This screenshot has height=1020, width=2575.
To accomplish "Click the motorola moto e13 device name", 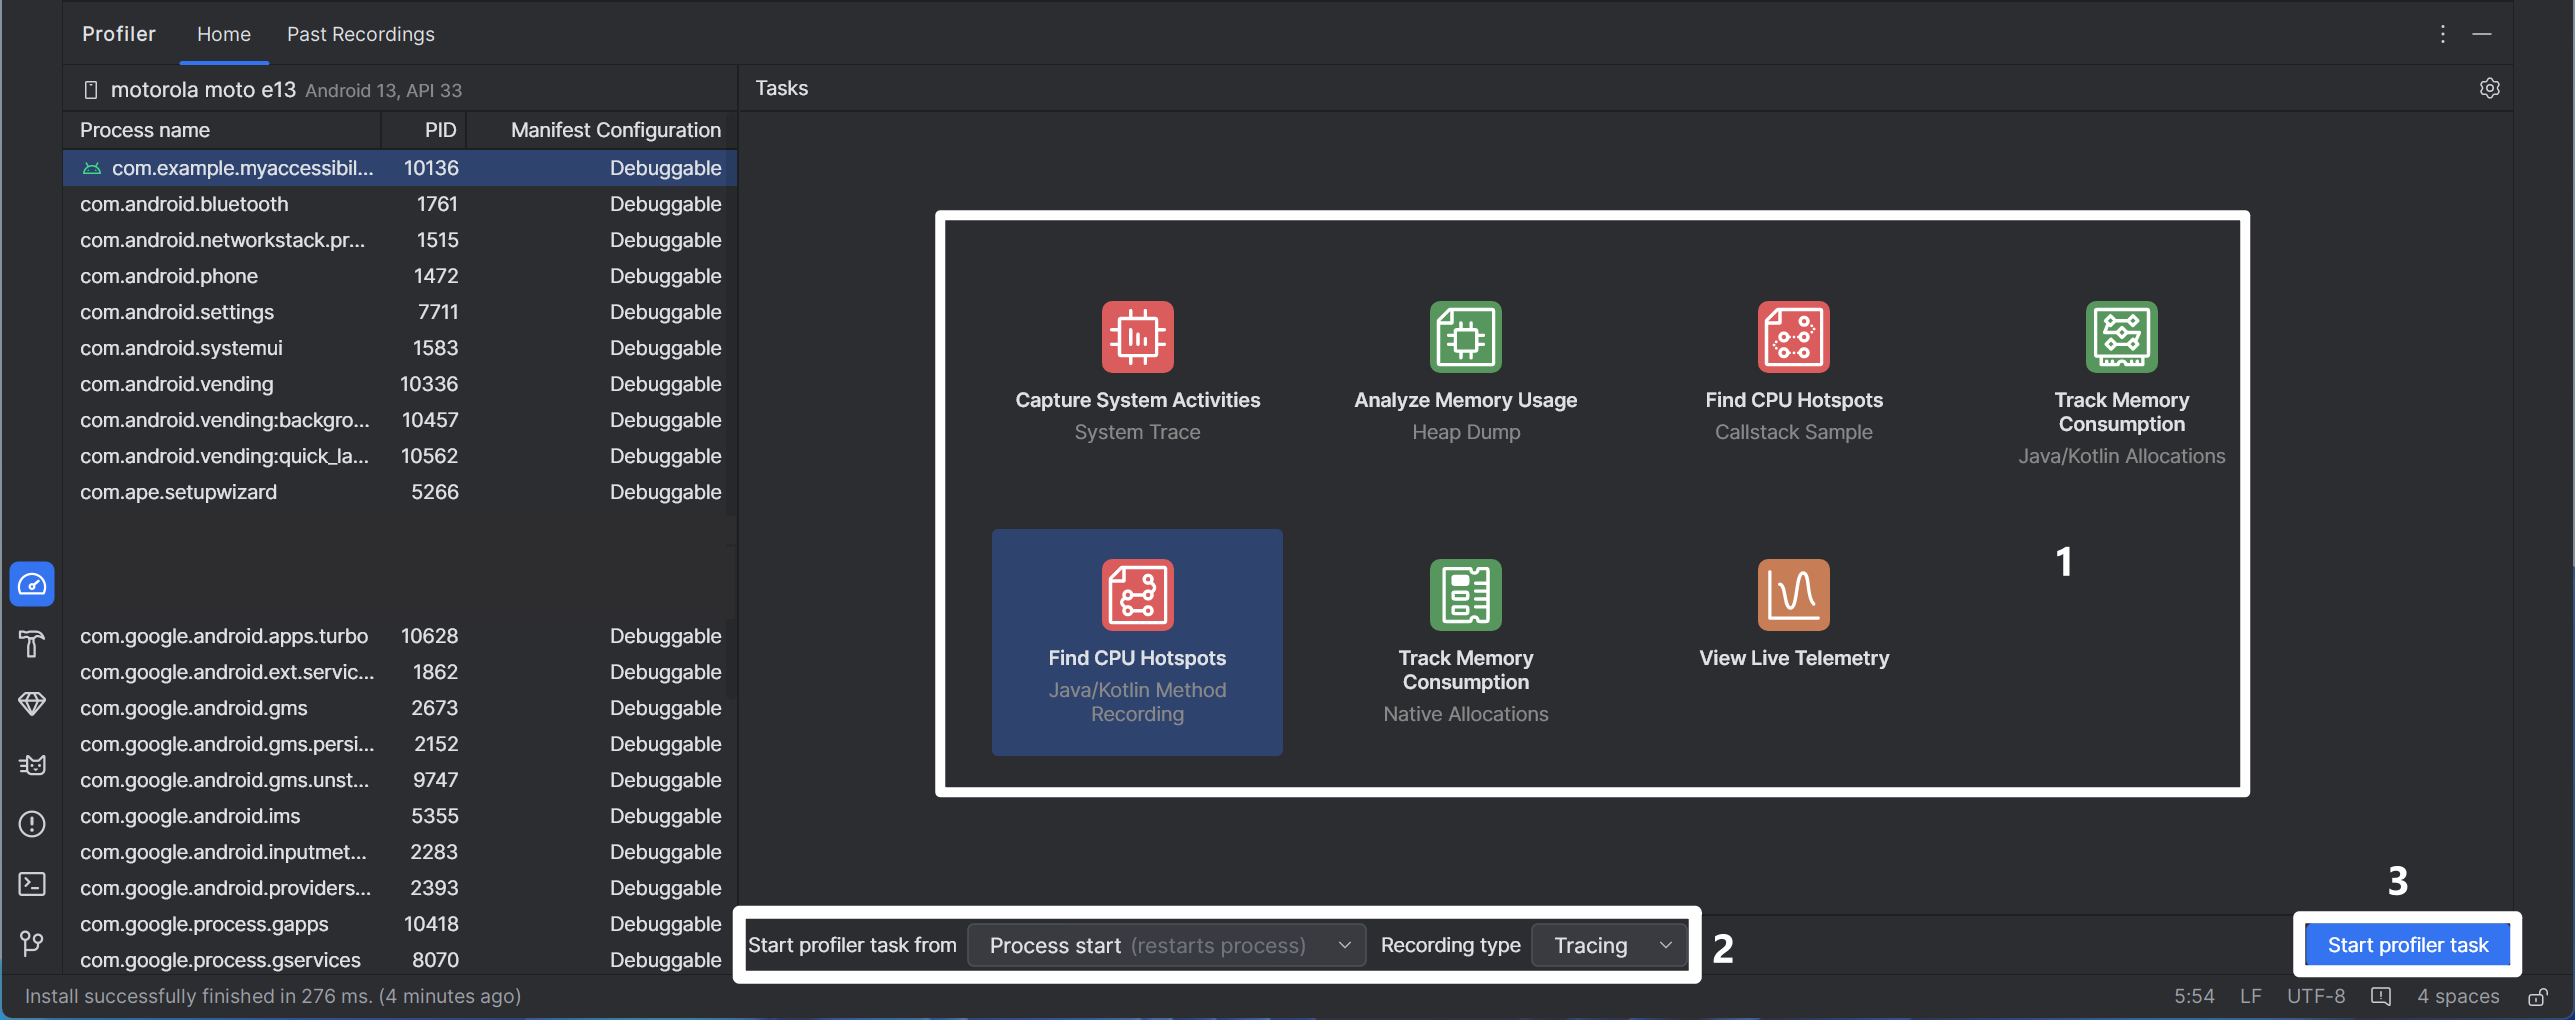I will 203,90.
